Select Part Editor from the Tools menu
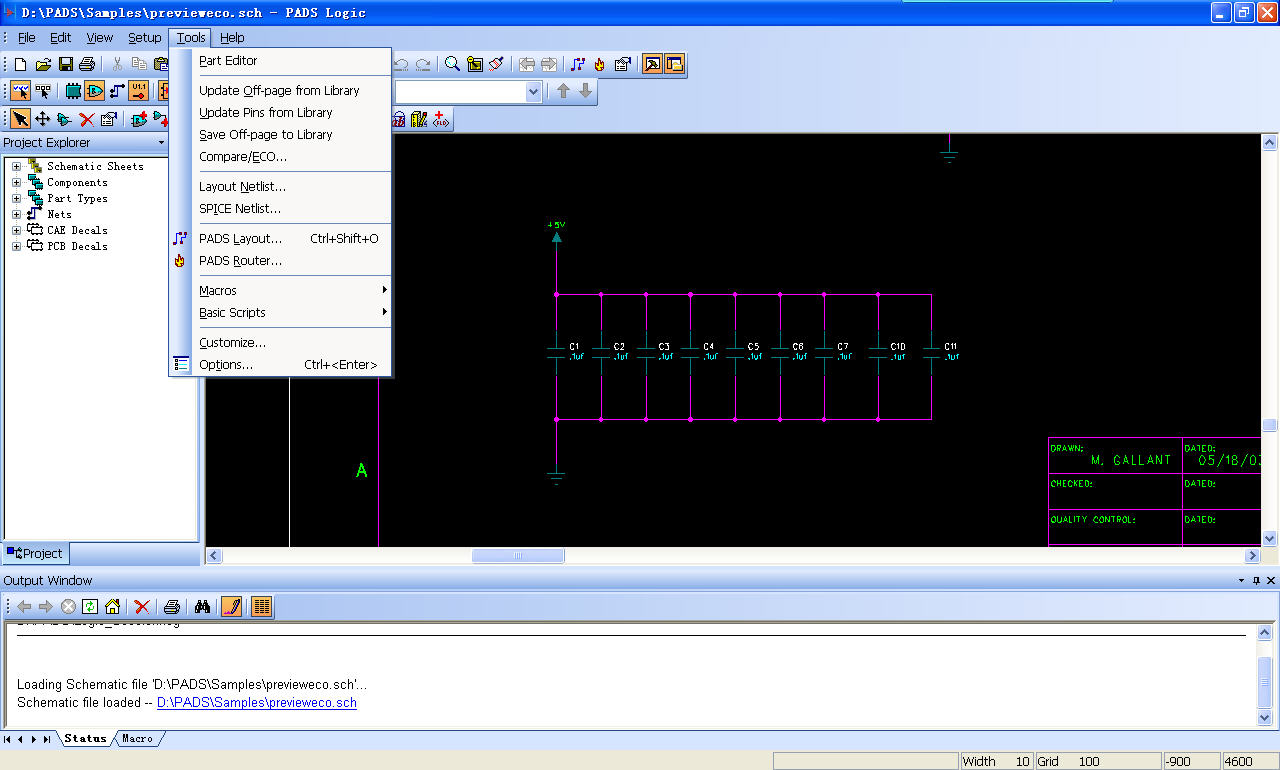This screenshot has width=1280, height=770. click(x=281, y=60)
